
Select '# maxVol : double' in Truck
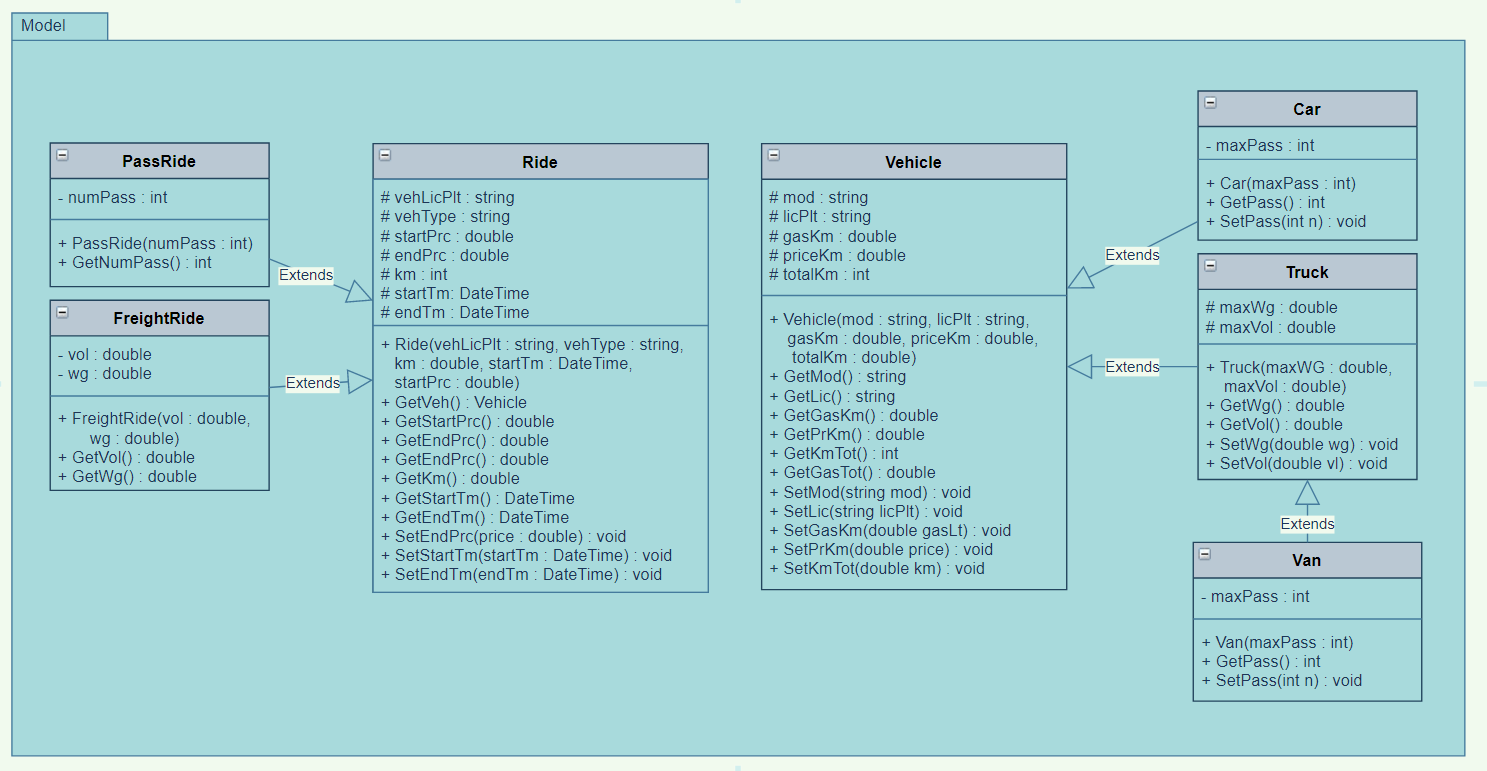(1270, 327)
